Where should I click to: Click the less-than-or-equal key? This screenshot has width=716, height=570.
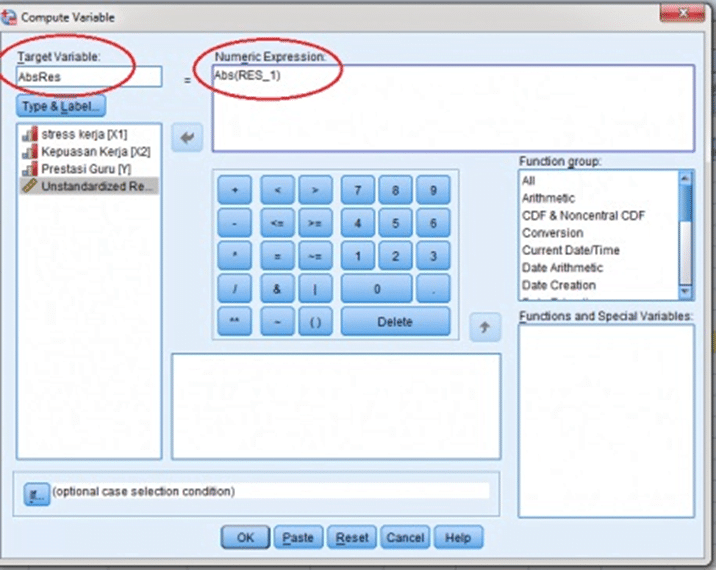277,223
